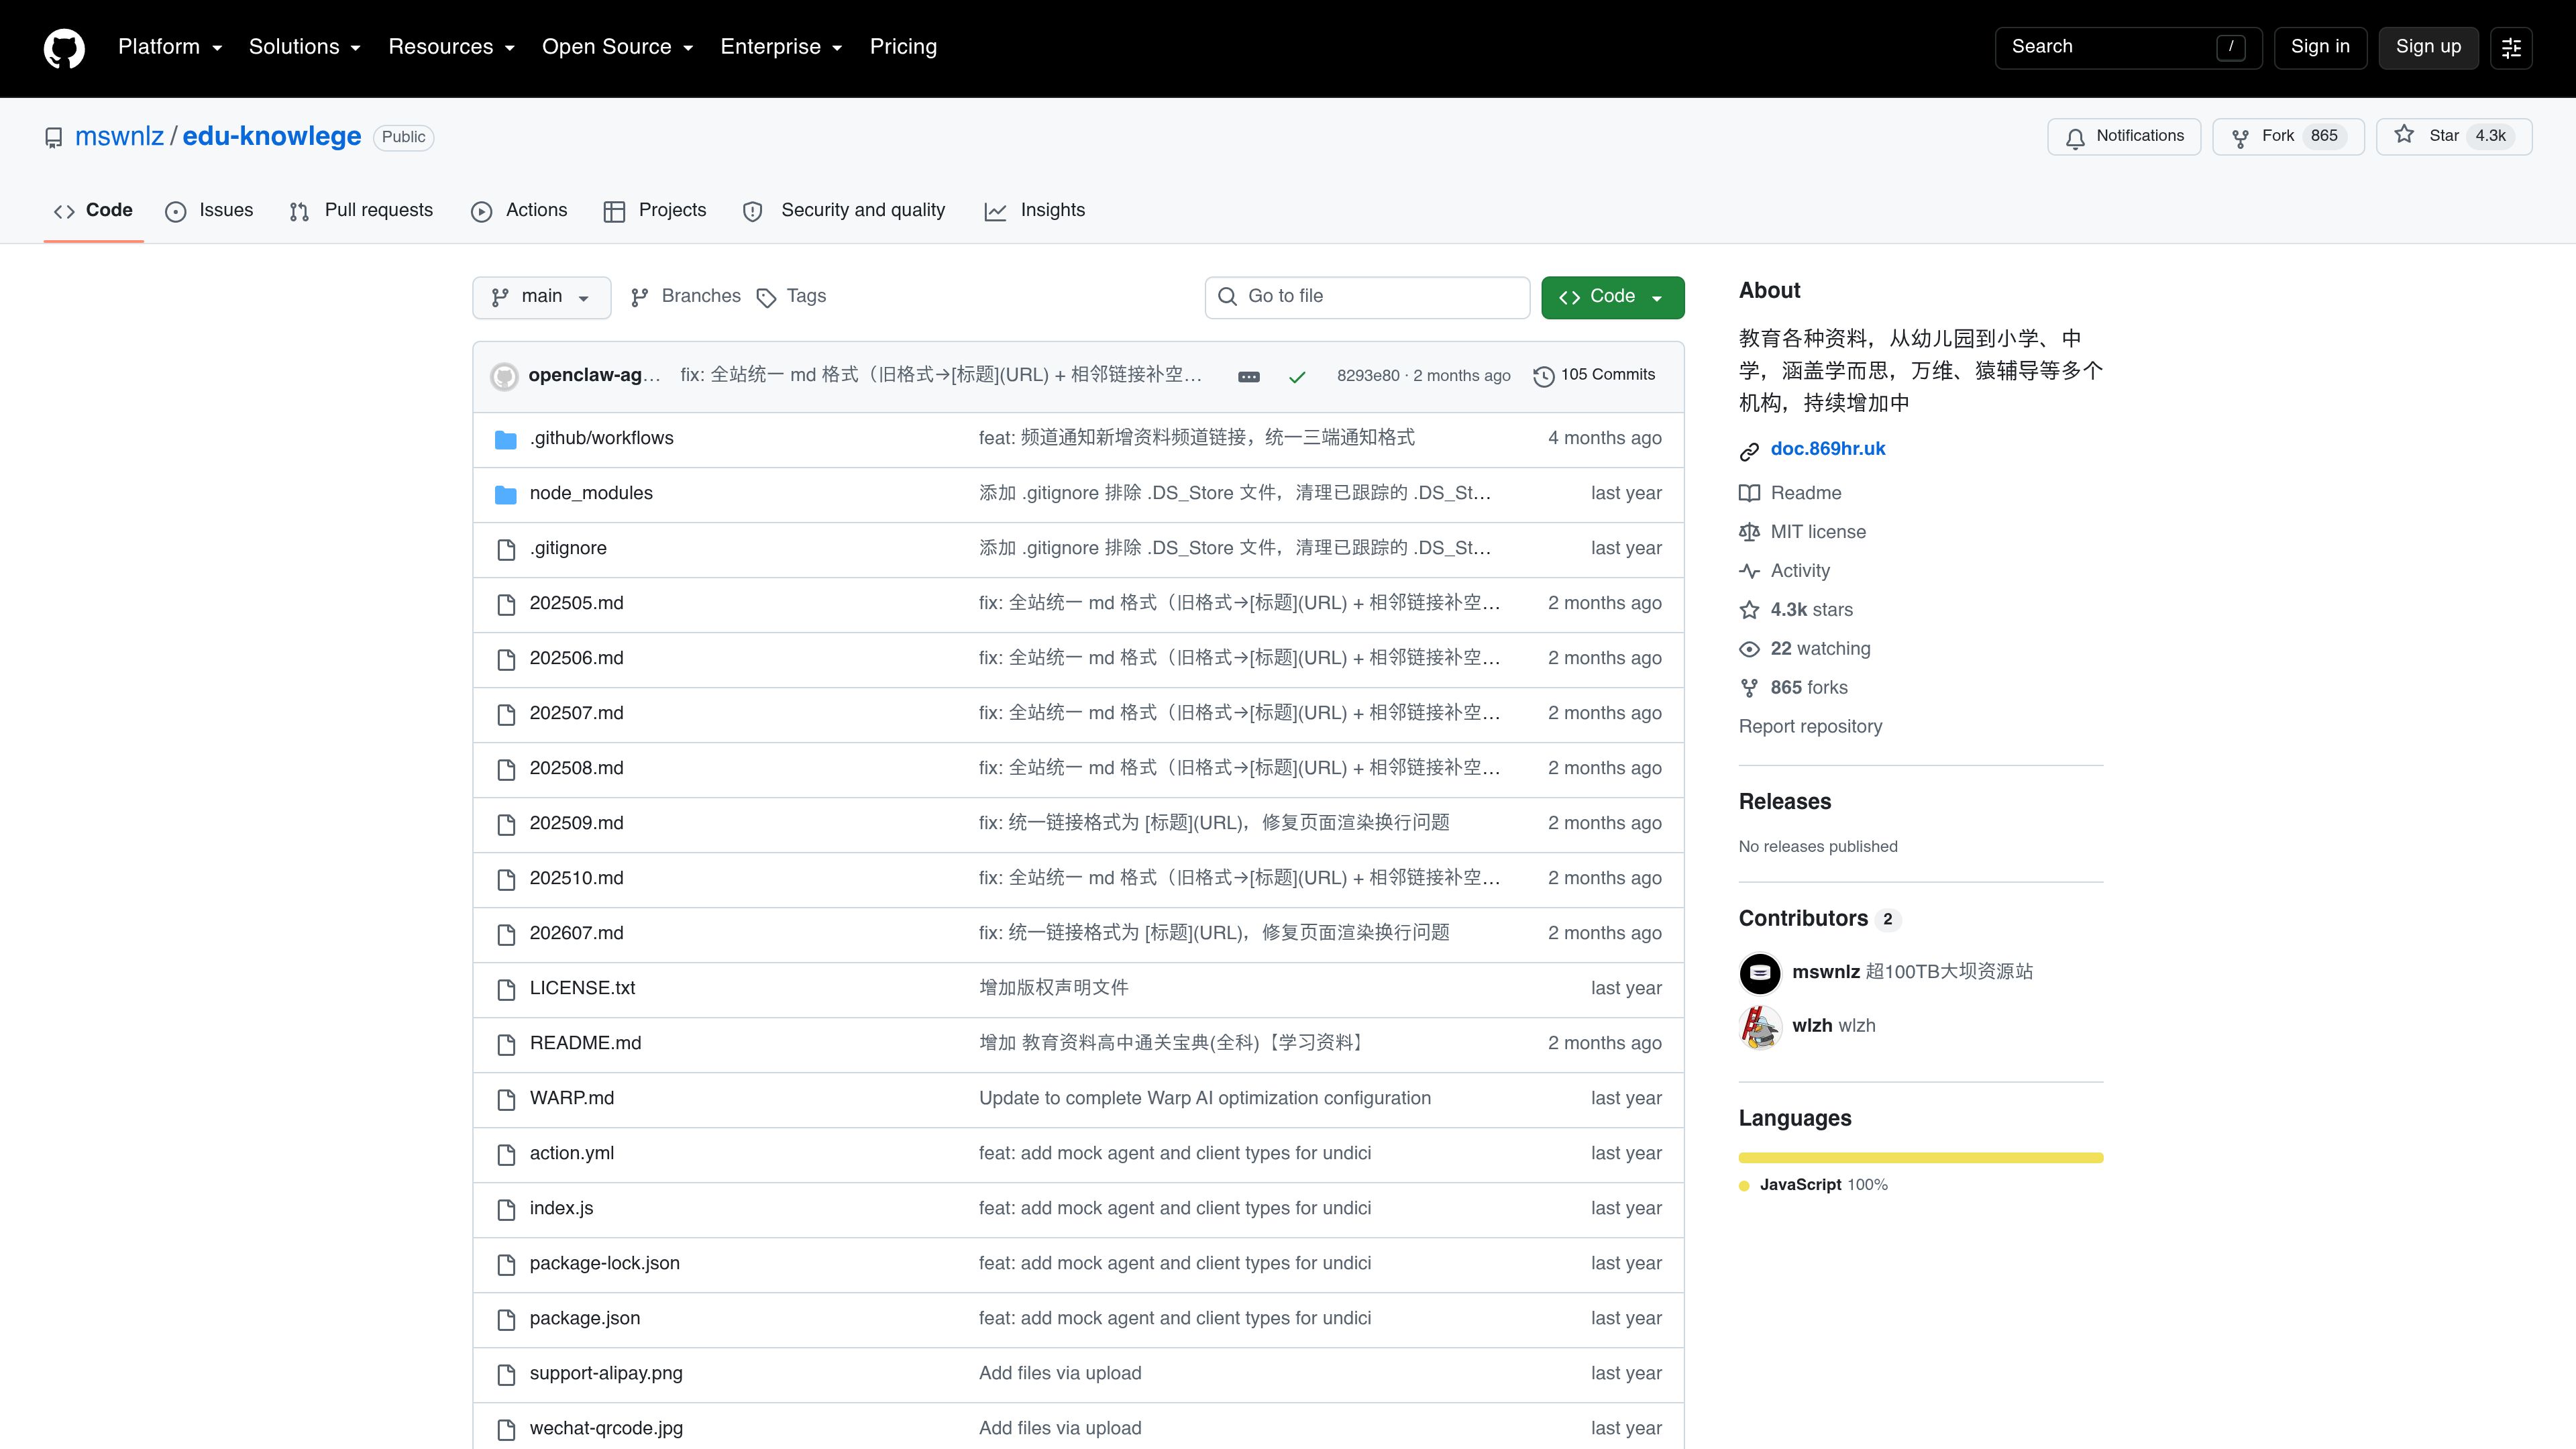View the green check status icon

coord(1297,377)
